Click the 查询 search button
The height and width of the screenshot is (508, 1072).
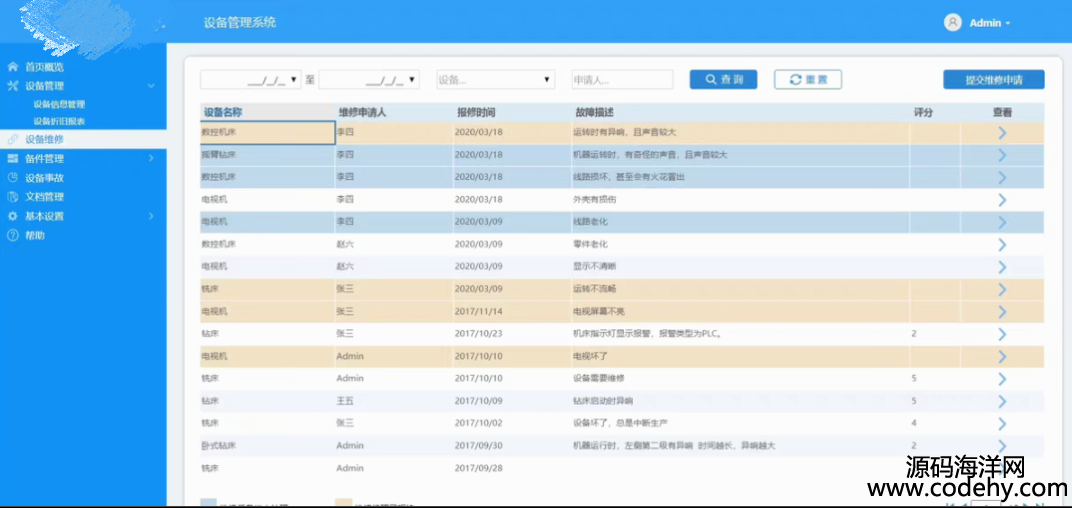point(723,79)
